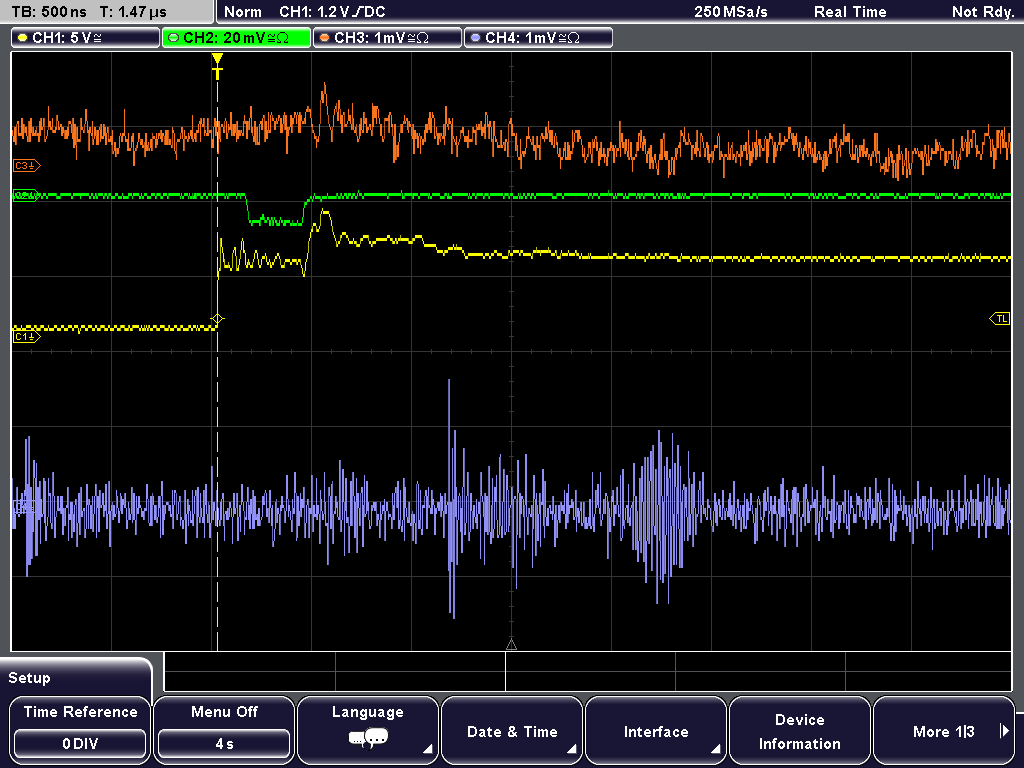
Task: Click the 0 DIV value field
Action: pos(80,744)
